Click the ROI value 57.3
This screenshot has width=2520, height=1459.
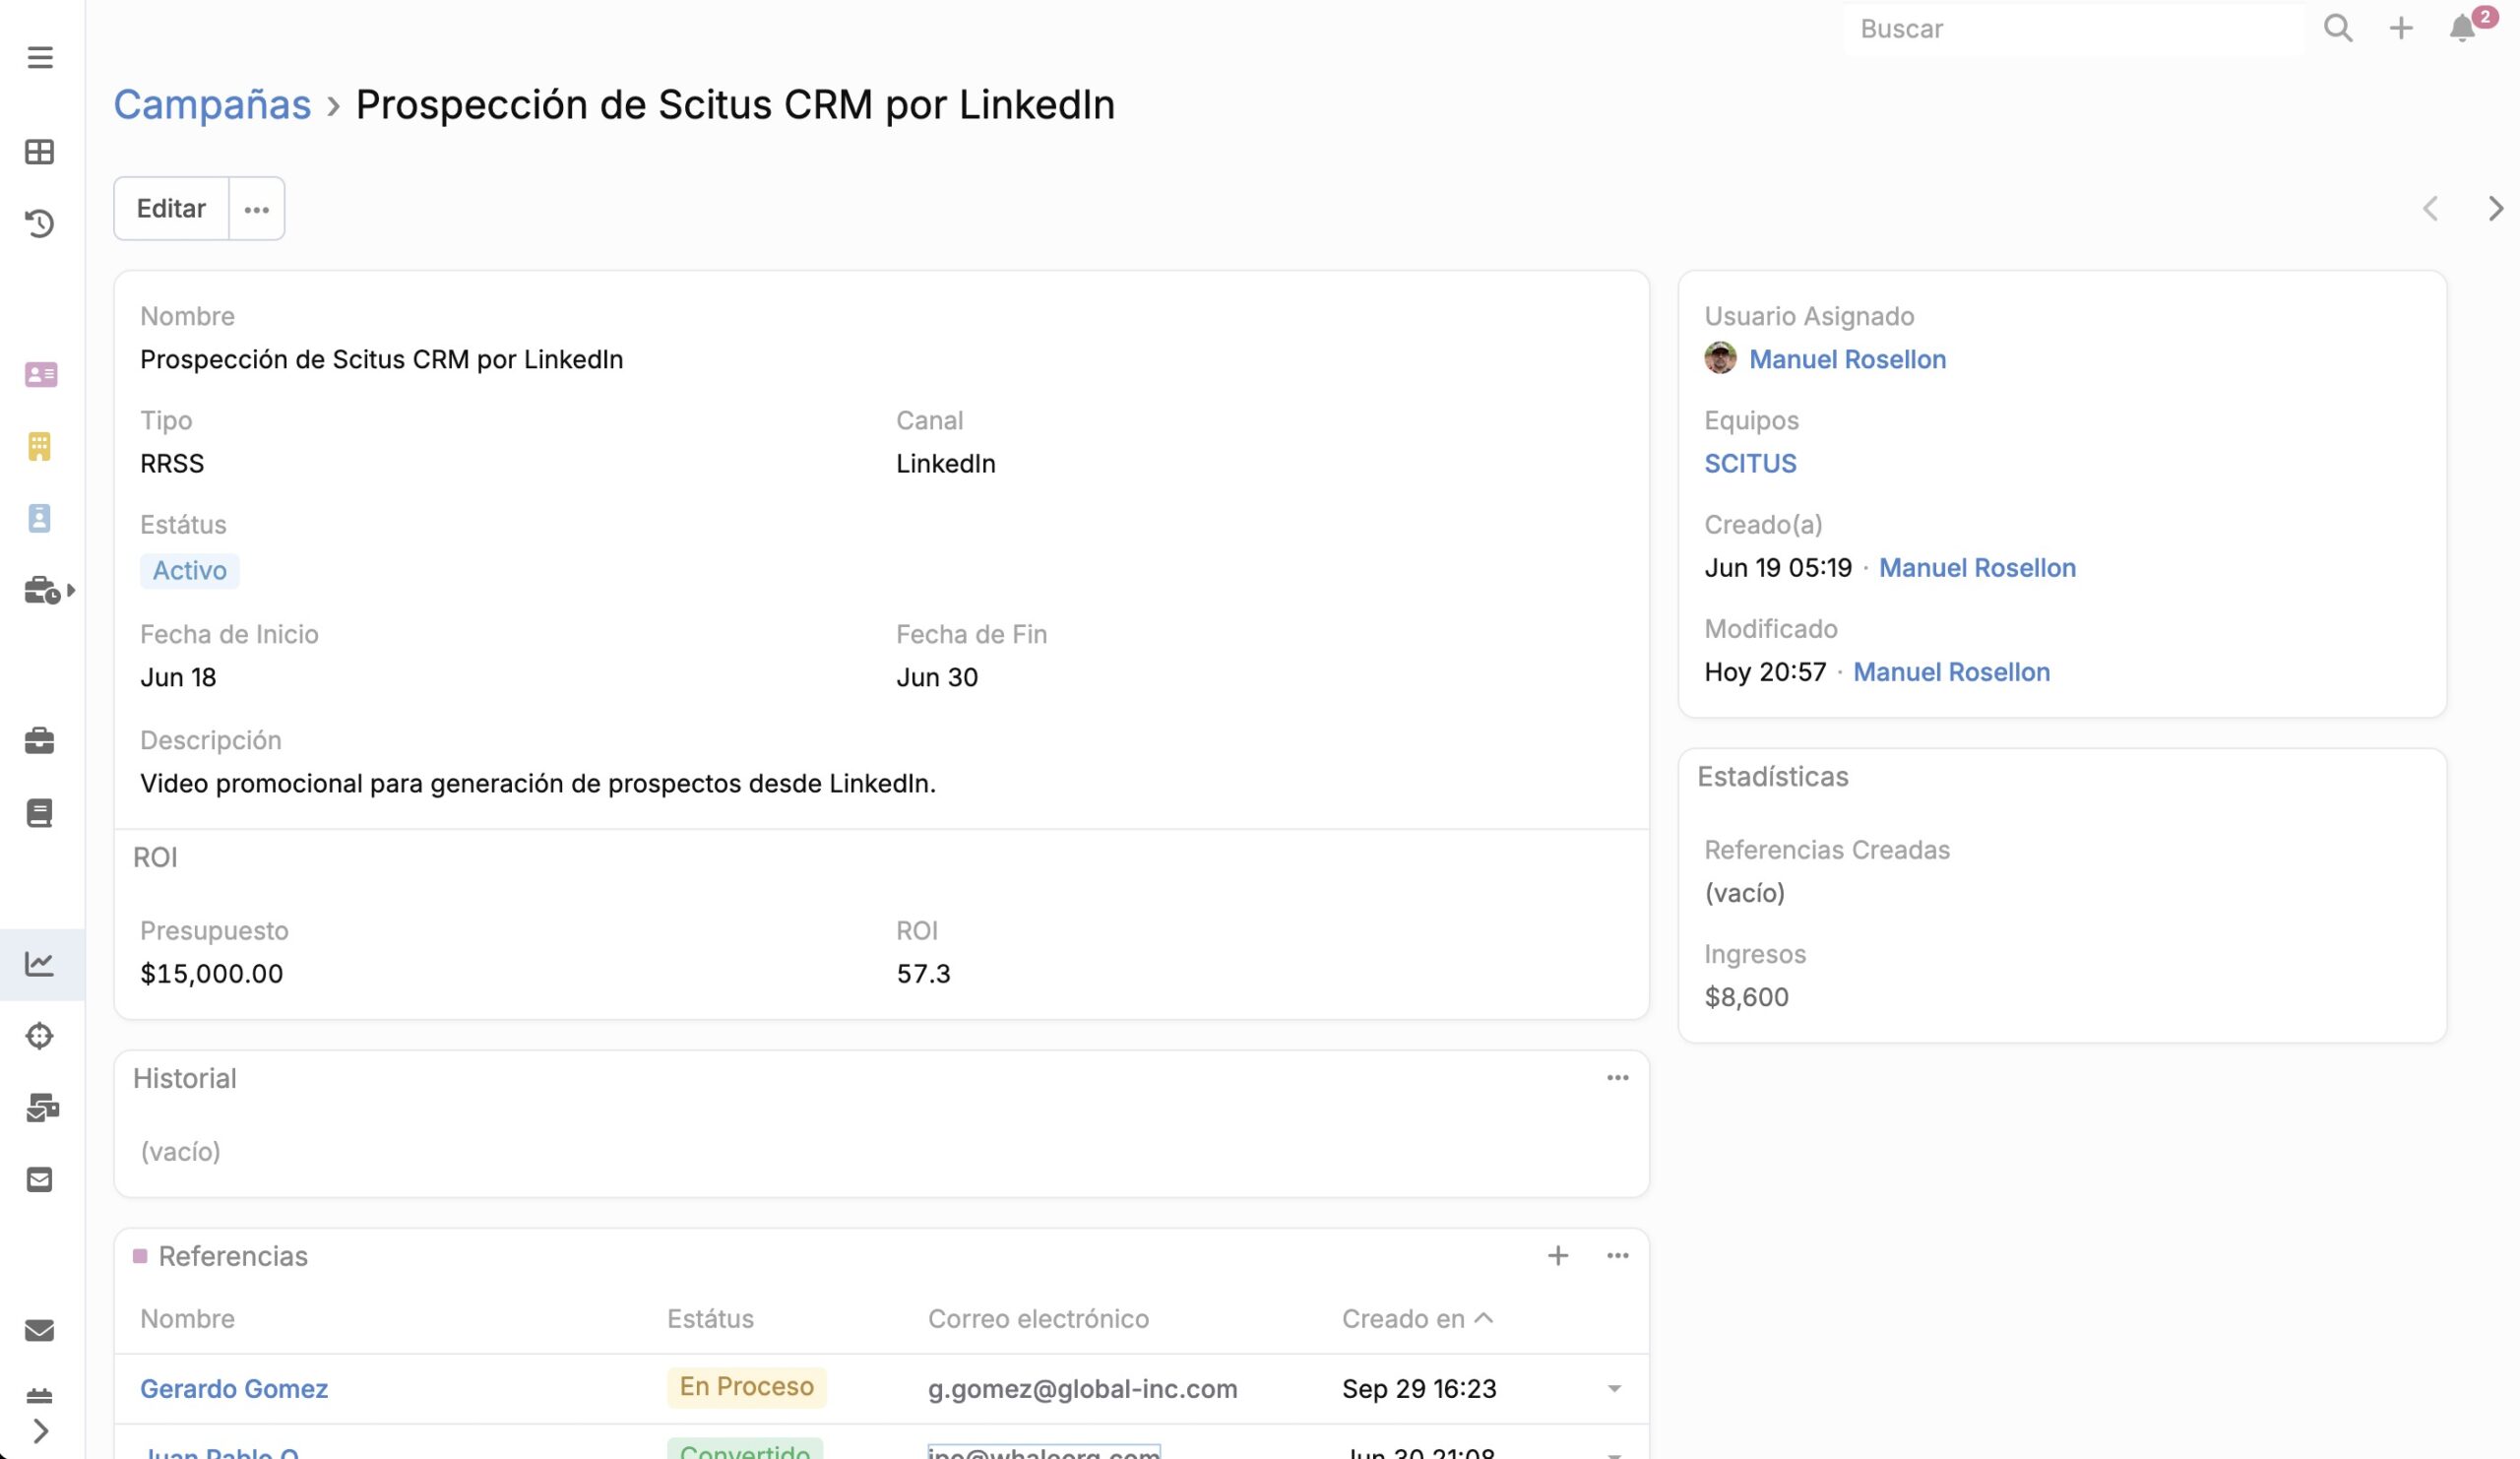click(923, 974)
